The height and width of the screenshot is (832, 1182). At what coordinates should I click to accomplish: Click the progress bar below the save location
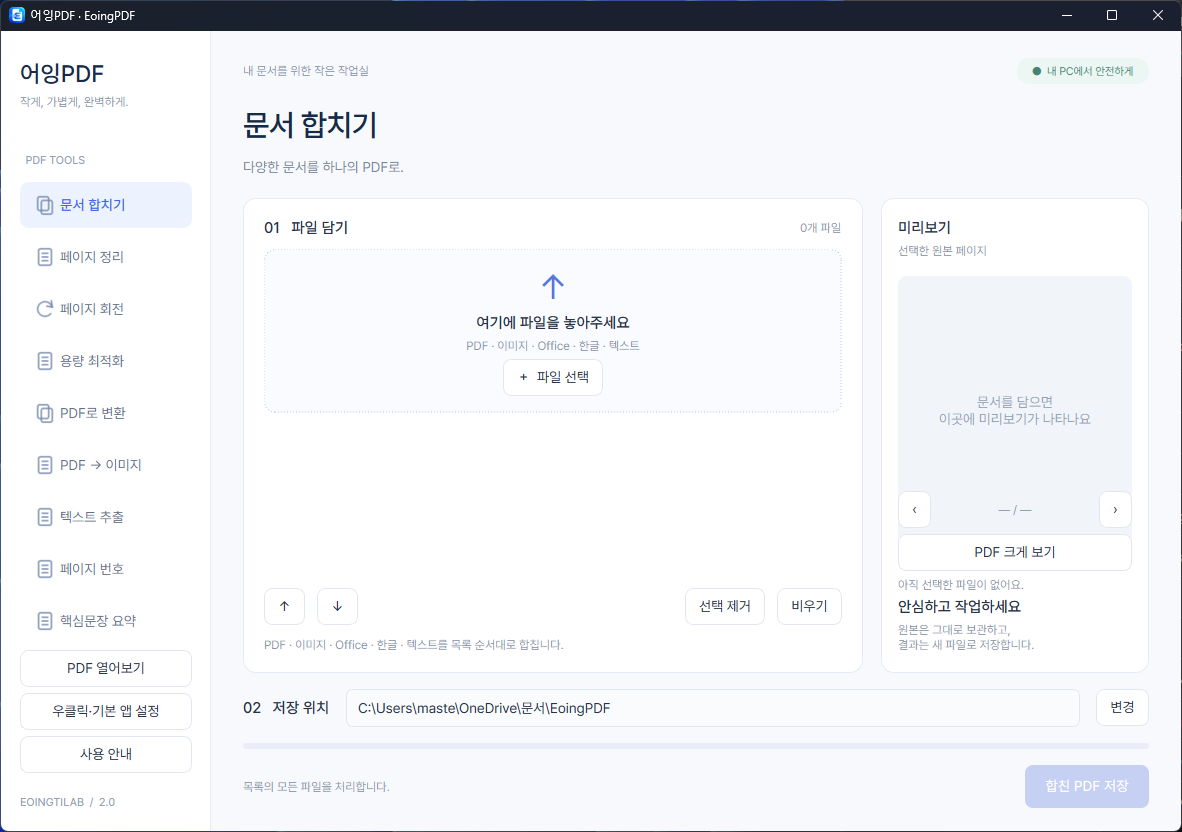[x=695, y=746]
